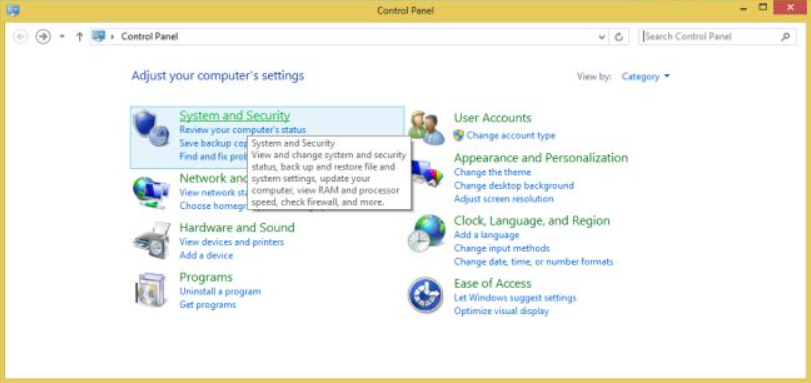This screenshot has height=383, width=811.
Task: Open the recent locations dropdown arrow
Action: point(62,37)
